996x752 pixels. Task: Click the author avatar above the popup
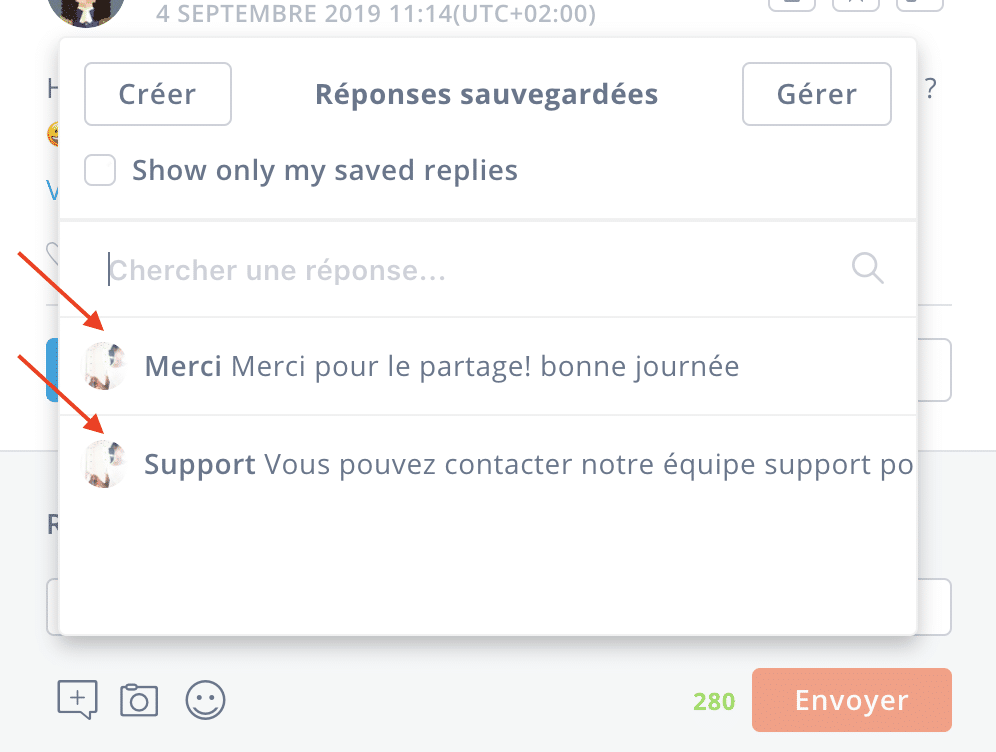pyautogui.click(x=86, y=8)
